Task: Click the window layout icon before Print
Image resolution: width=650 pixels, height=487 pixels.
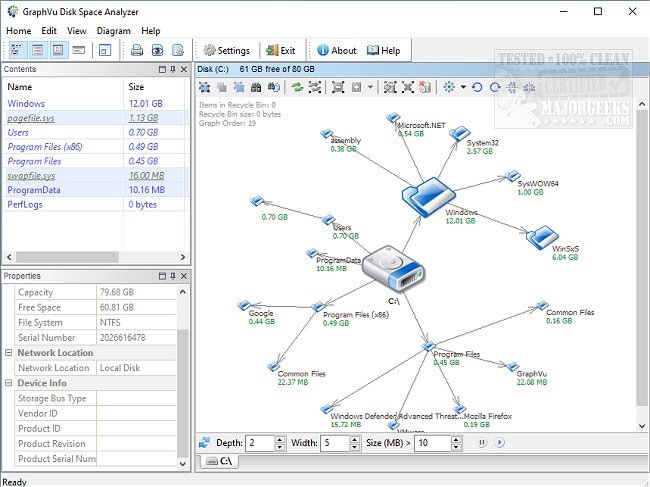Action: point(104,51)
